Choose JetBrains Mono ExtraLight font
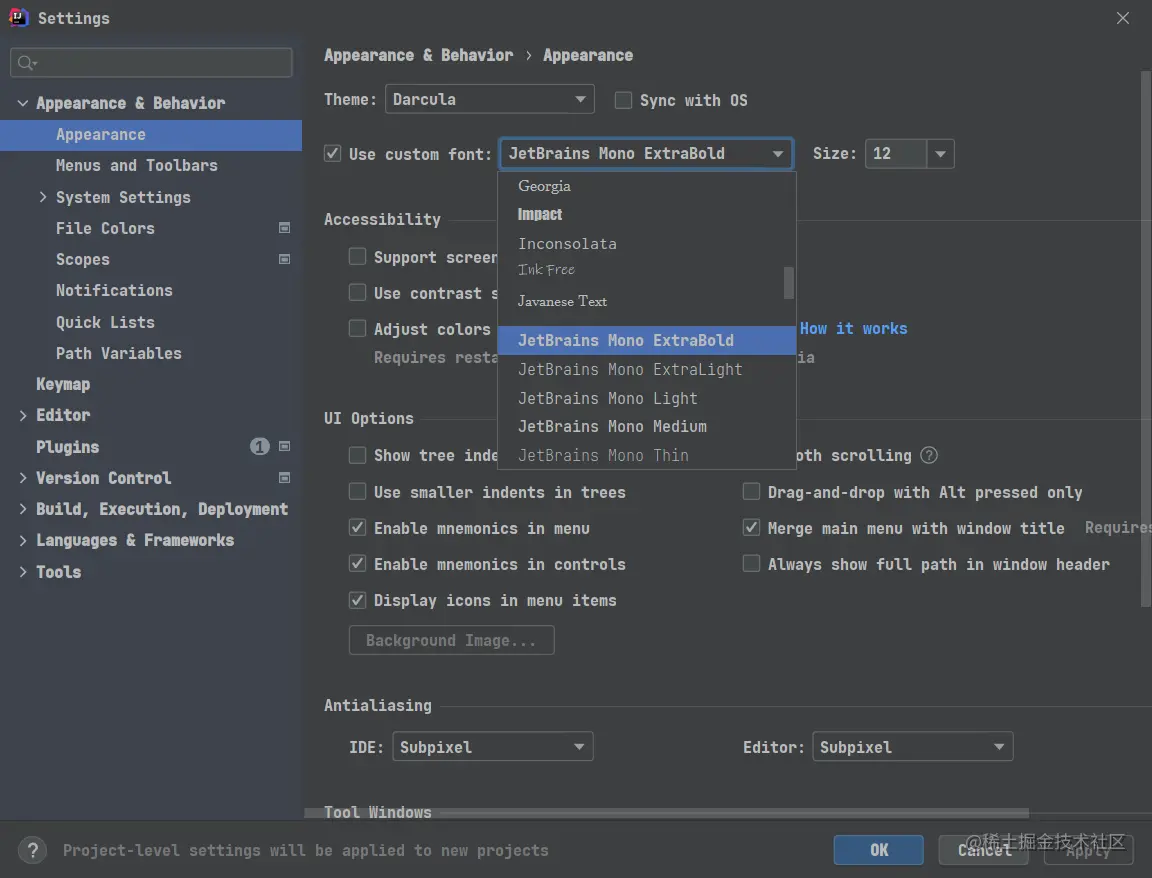The height and width of the screenshot is (878, 1152). (x=647, y=370)
